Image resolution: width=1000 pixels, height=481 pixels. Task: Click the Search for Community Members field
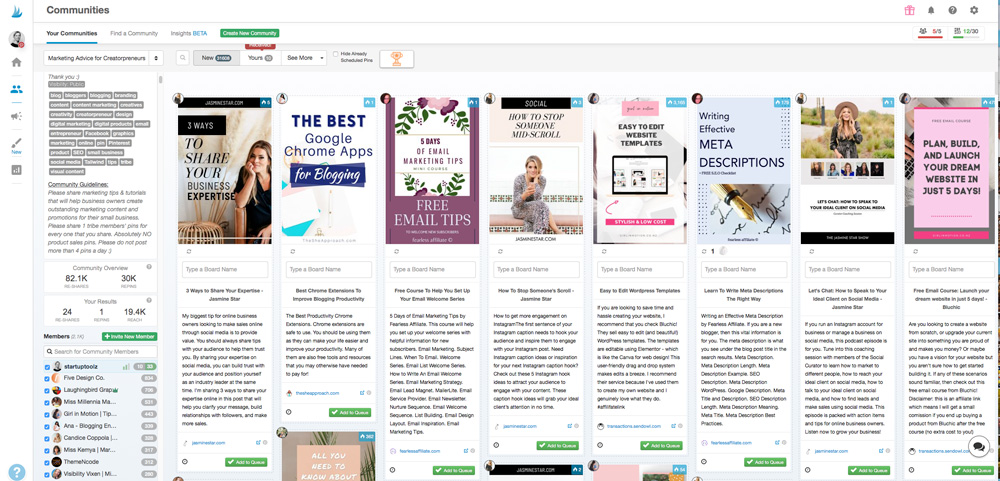click(101, 351)
